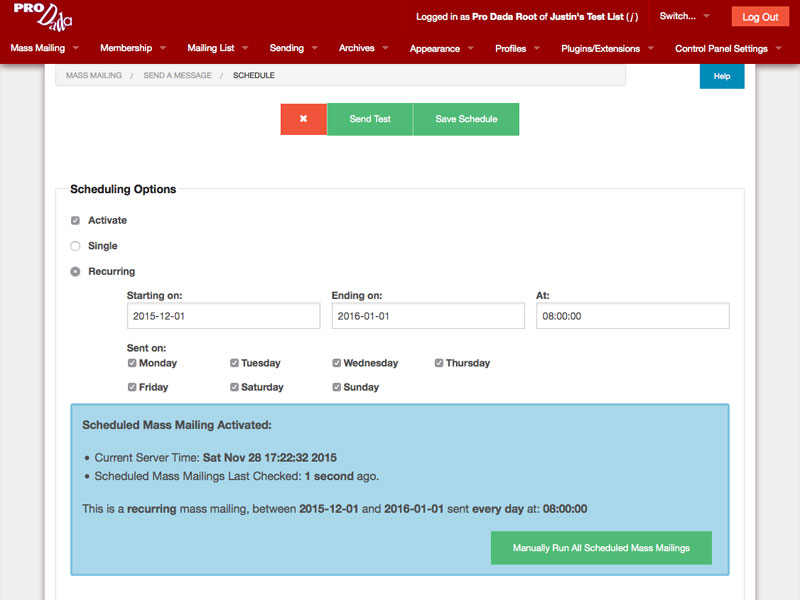Uncheck the Monday checkbox
This screenshot has width=800, height=600.
click(x=132, y=363)
